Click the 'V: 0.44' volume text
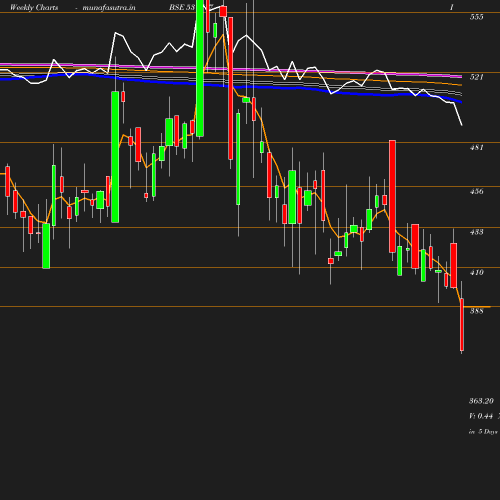The width and height of the screenshot is (500, 500). [481, 416]
